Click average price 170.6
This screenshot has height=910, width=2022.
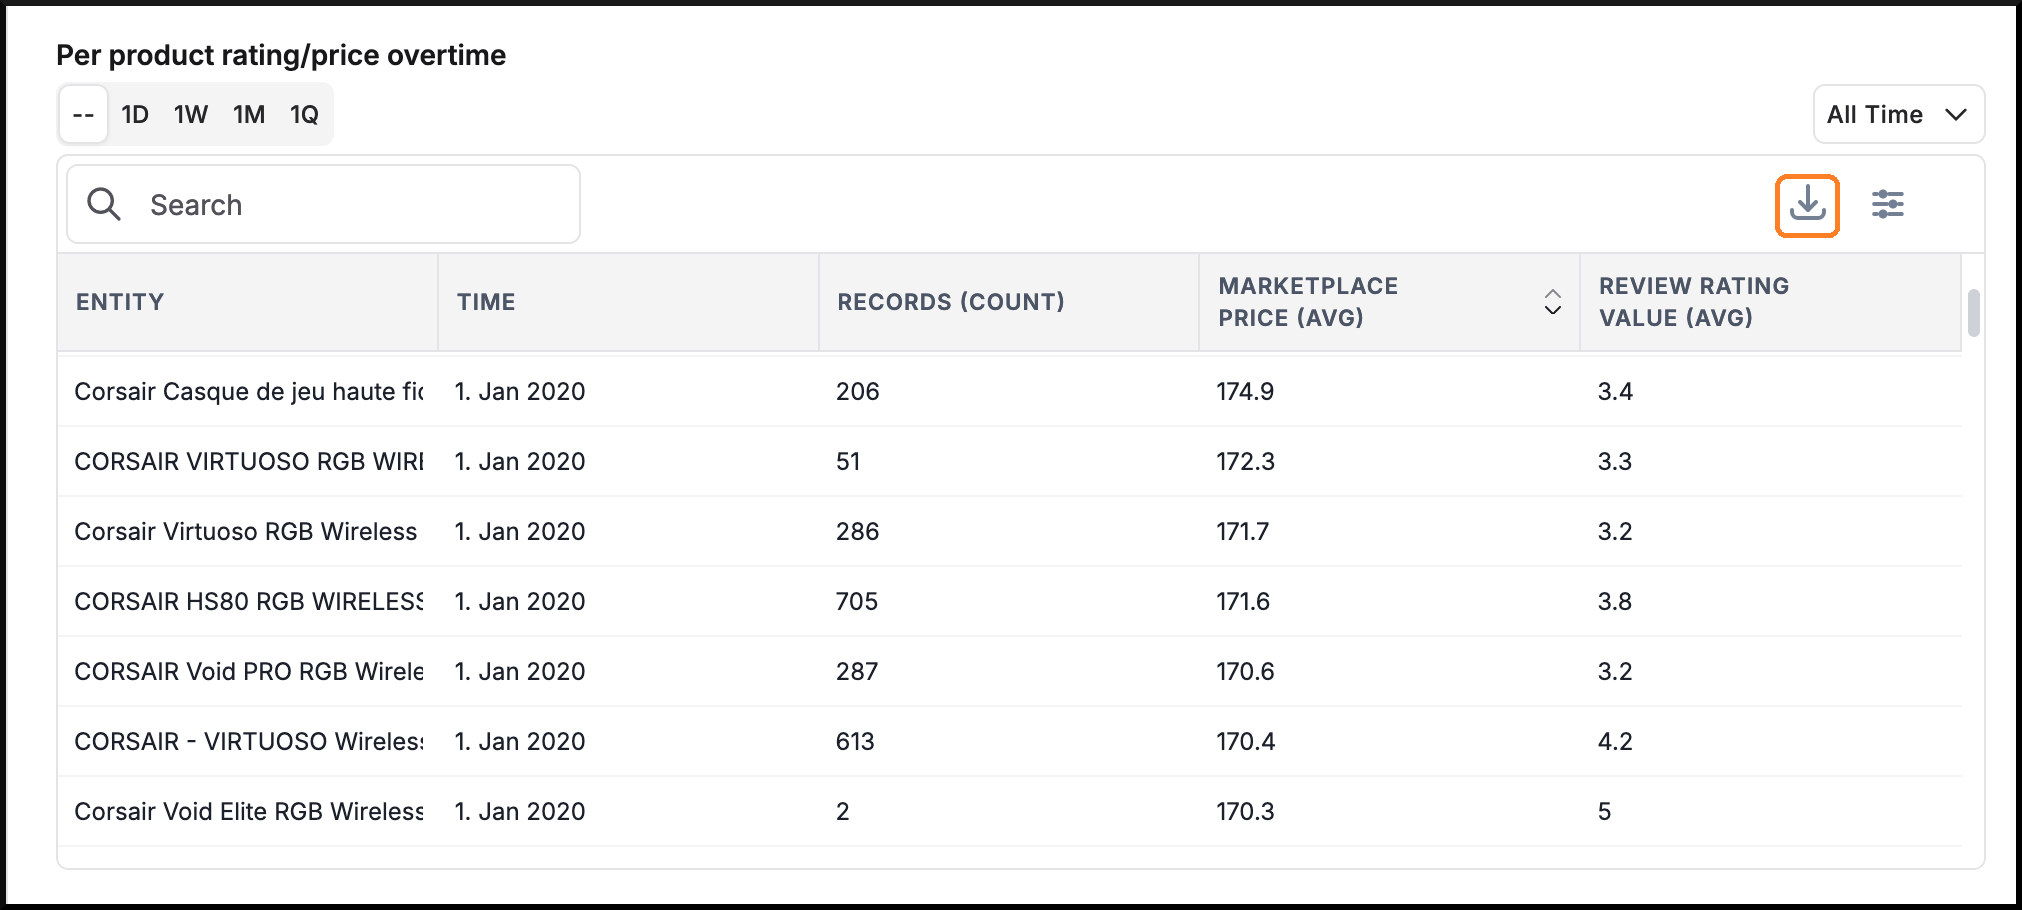(1245, 671)
